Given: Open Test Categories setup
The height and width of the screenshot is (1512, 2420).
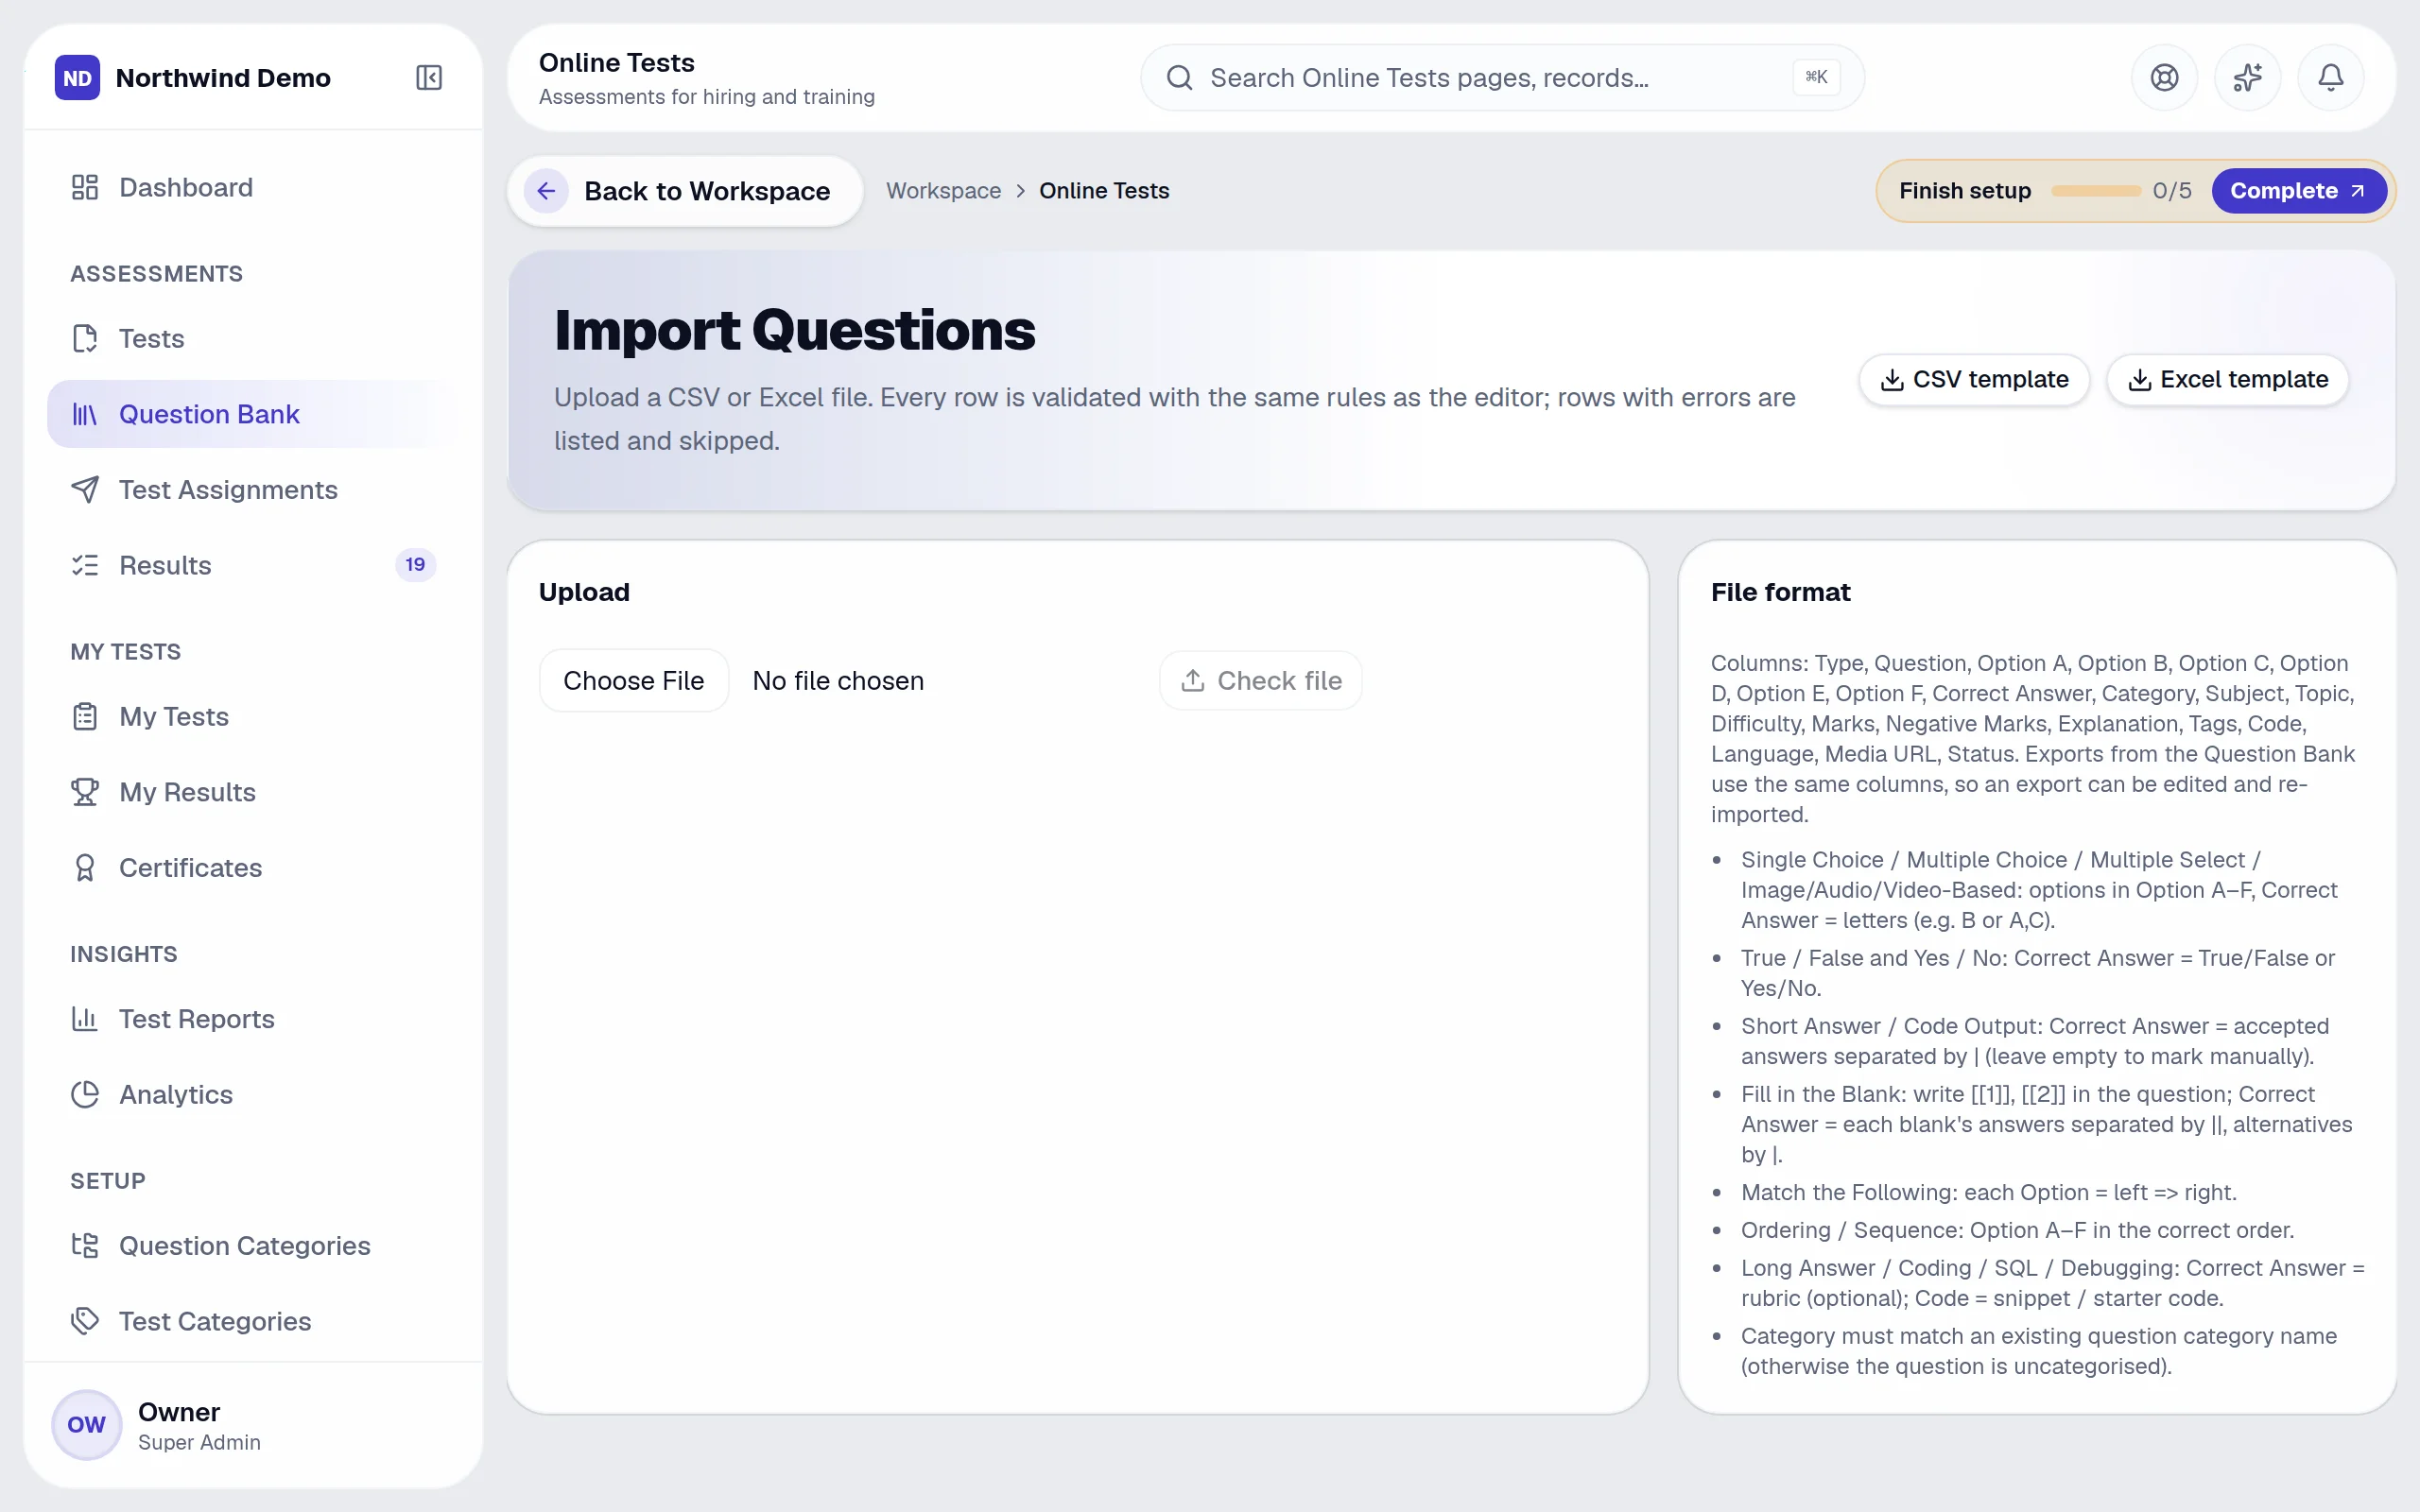Looking at the screenshot, I should click(254, 1322).
